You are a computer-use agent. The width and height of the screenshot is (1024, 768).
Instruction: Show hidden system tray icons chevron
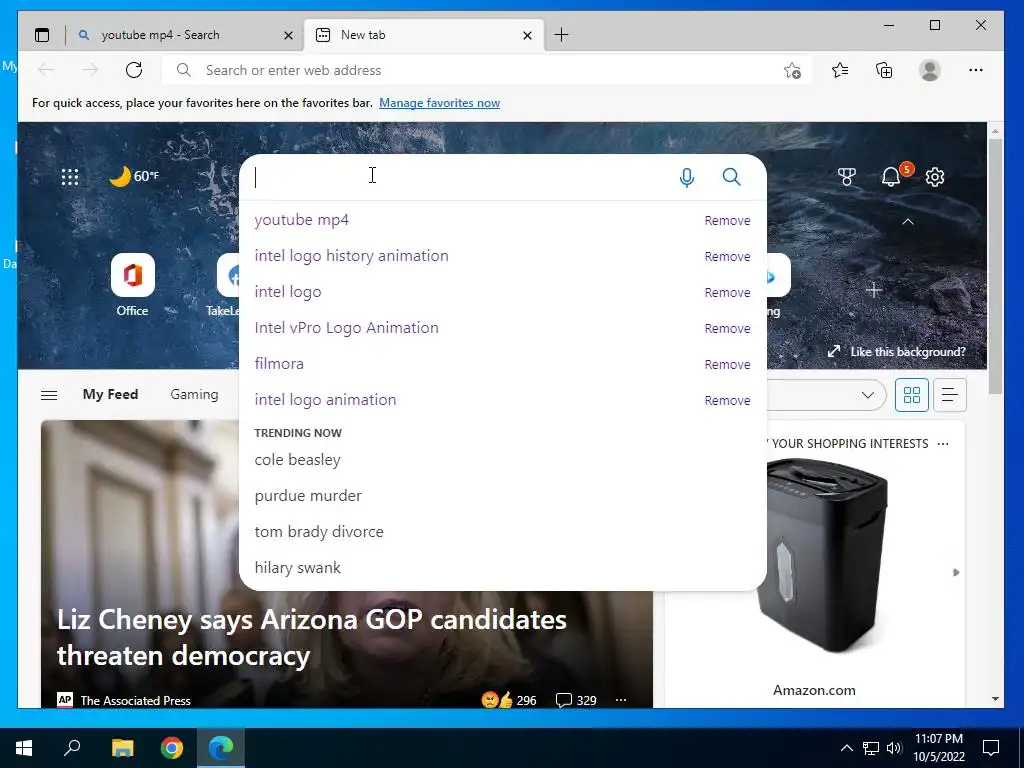tap(846, 748)
